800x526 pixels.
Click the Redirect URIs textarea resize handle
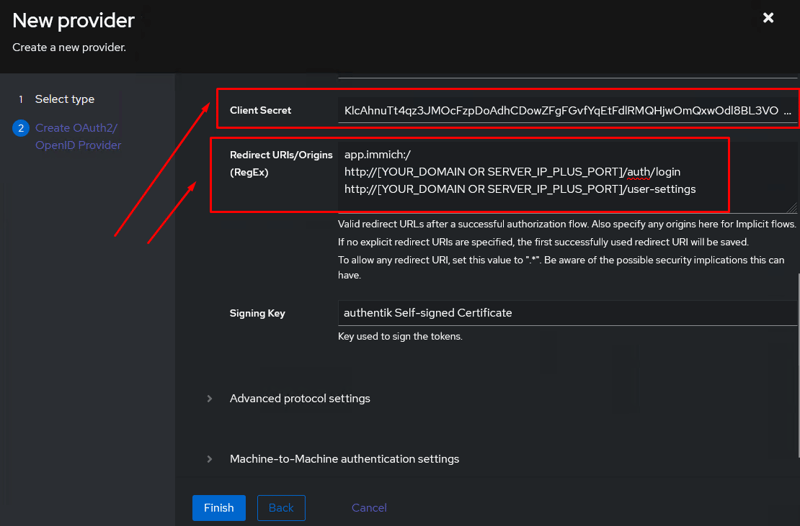pos(792,208)
